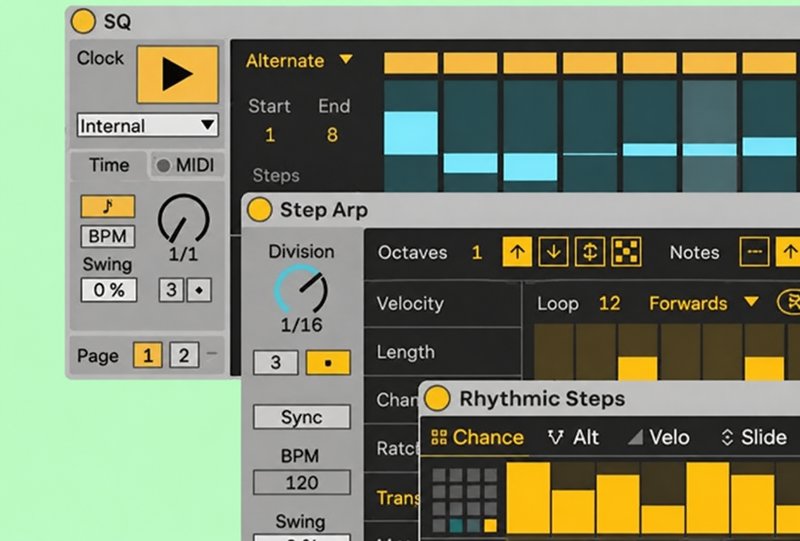The image size is (800, 541).
Task: Toggle the first step on/off bar in SQ
Action: tap(411, 63)
